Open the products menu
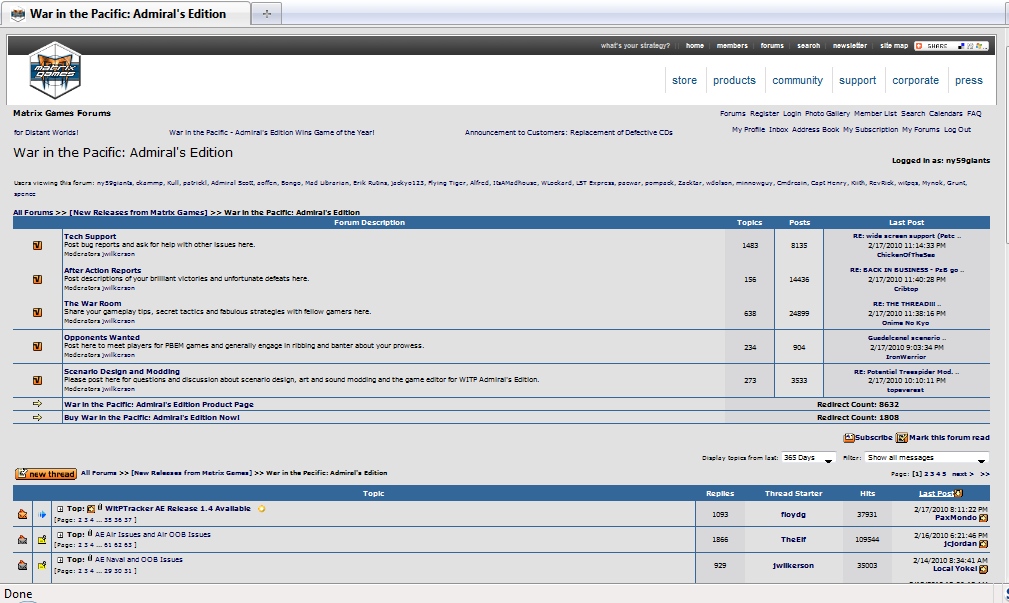 [734, 80]
